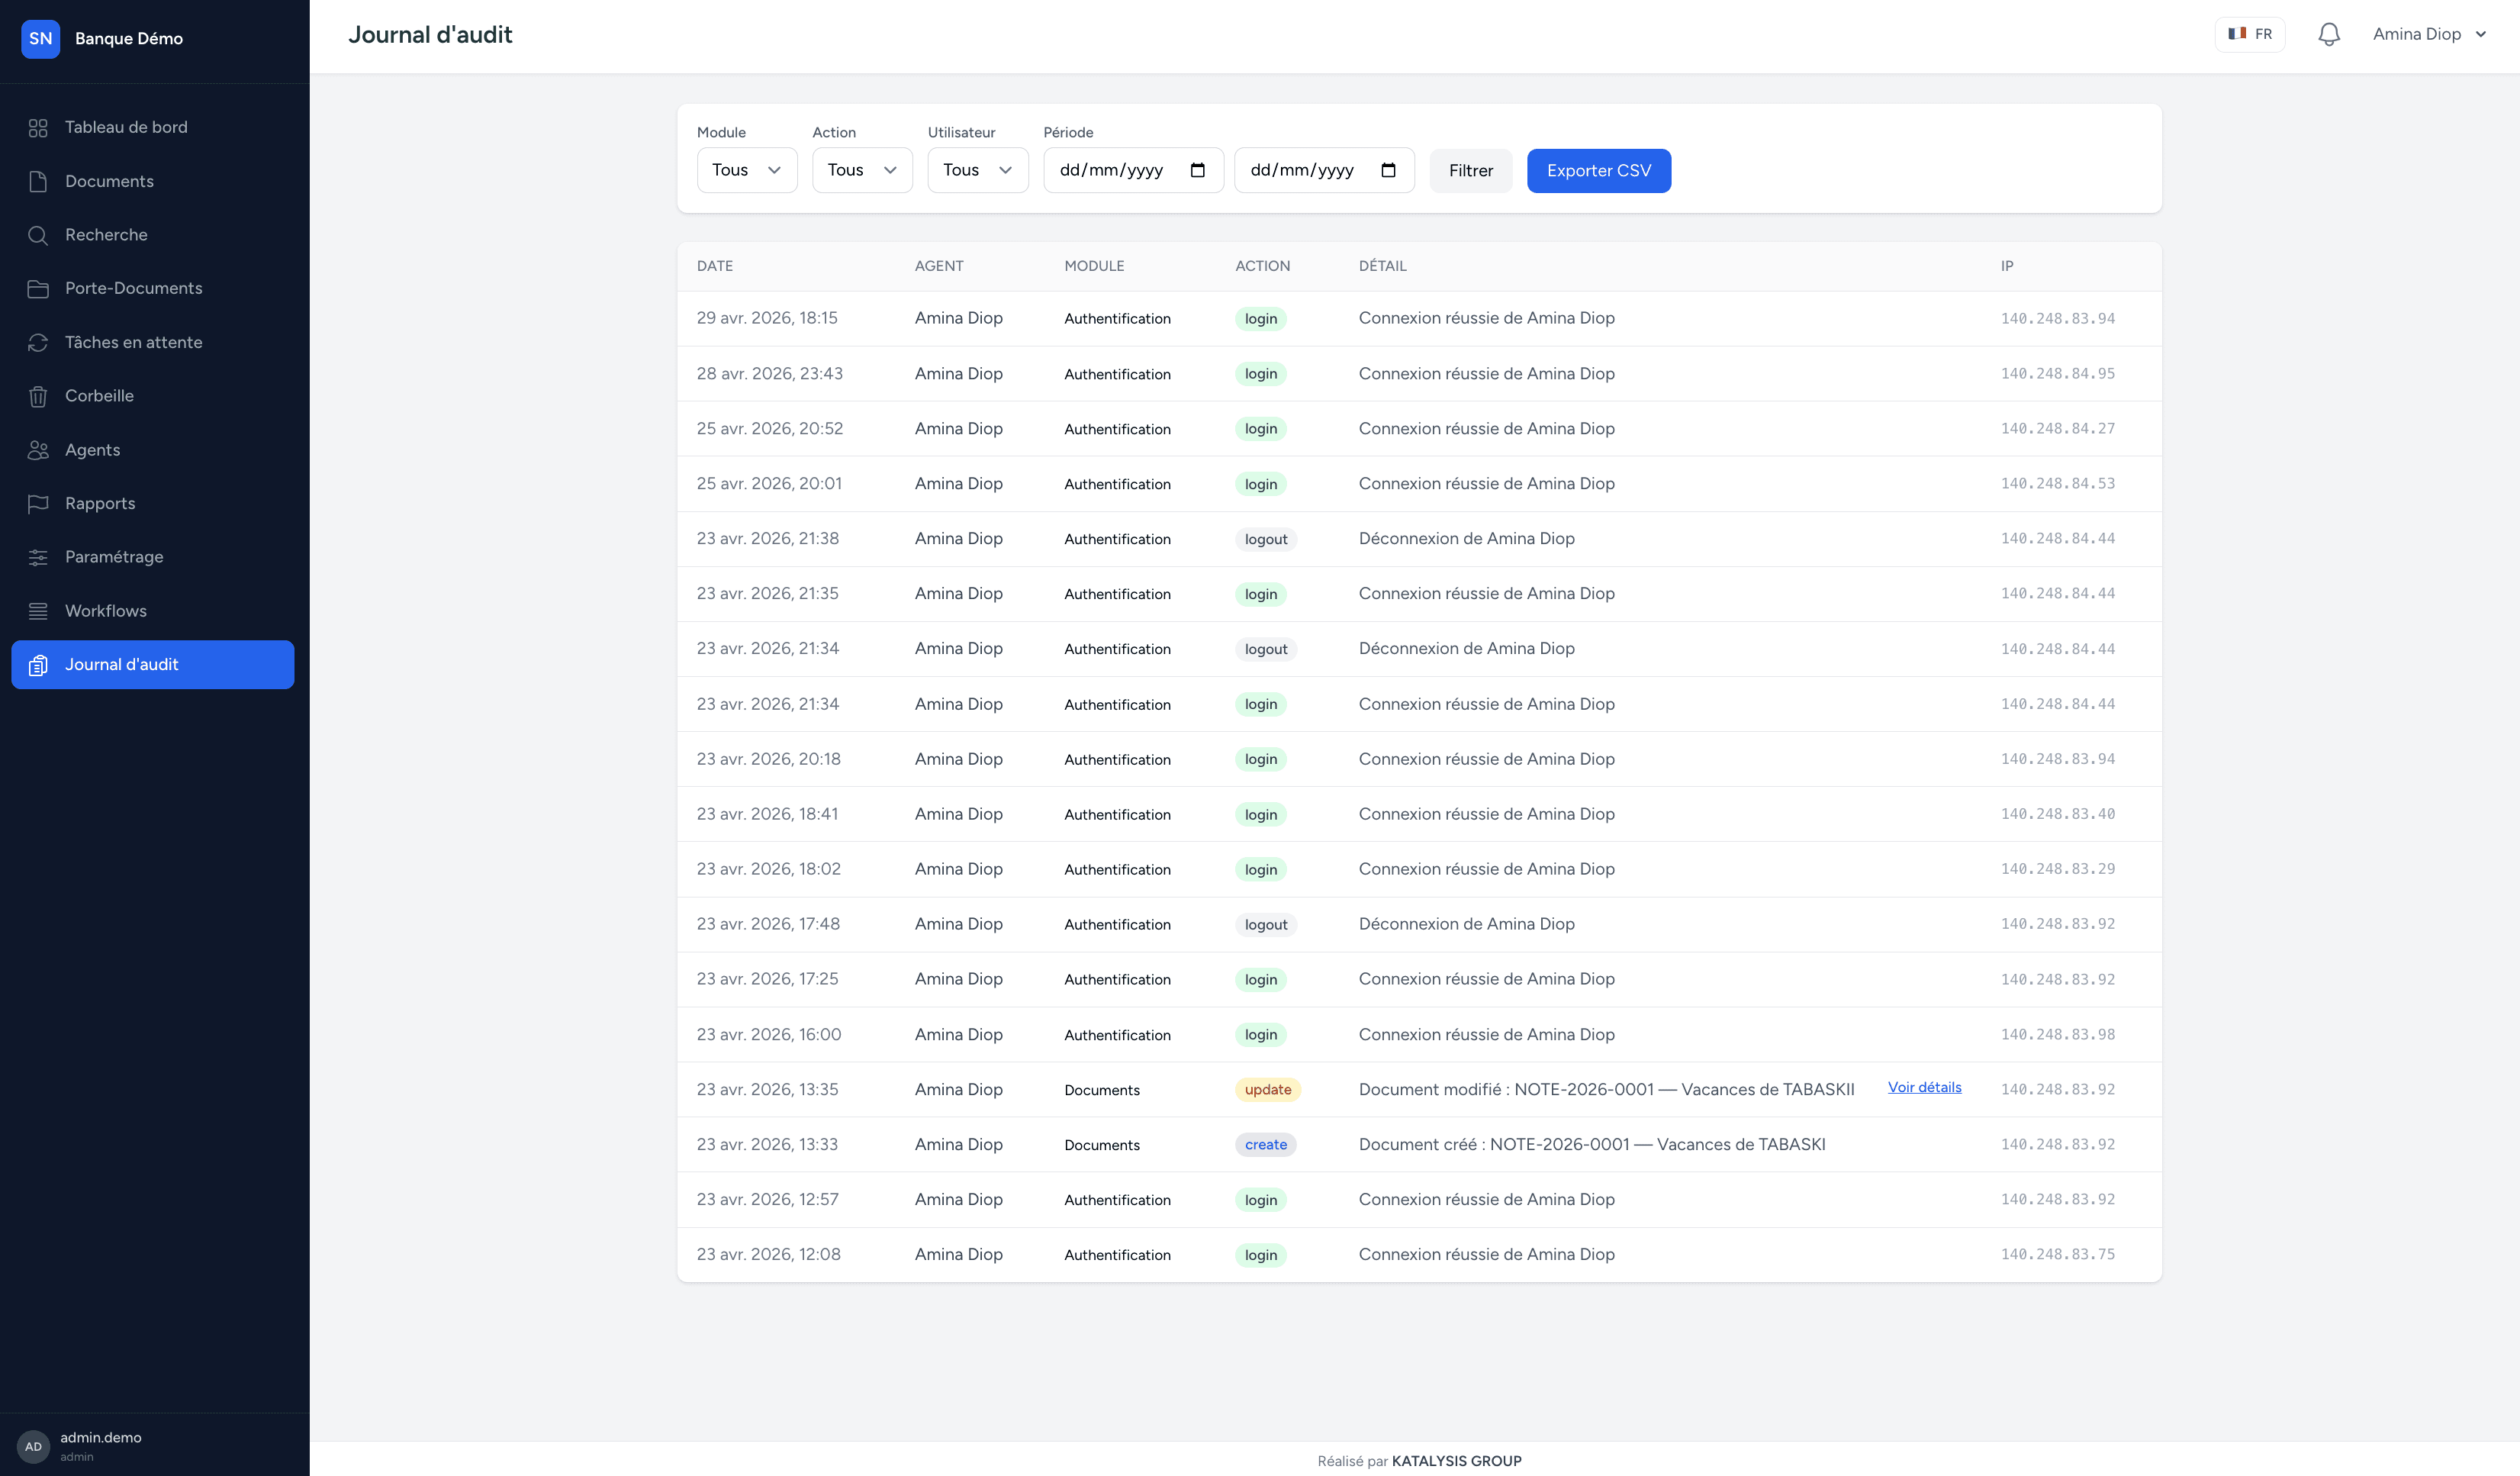Click the date 29 avr. 2026, 18:15
Viewport: 2520px width, 1476px height.
point(767,318)
